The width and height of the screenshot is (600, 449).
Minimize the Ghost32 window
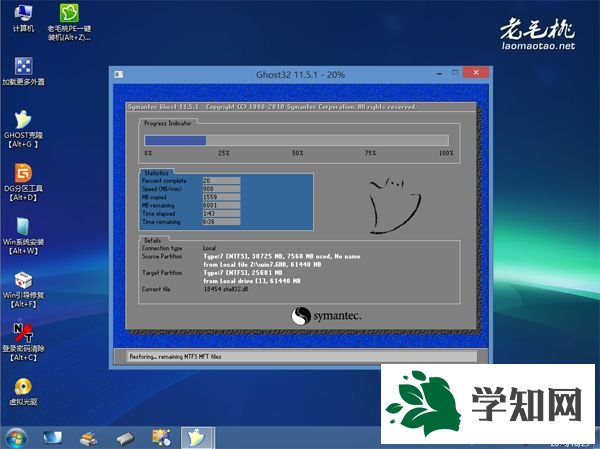[439, 73]
